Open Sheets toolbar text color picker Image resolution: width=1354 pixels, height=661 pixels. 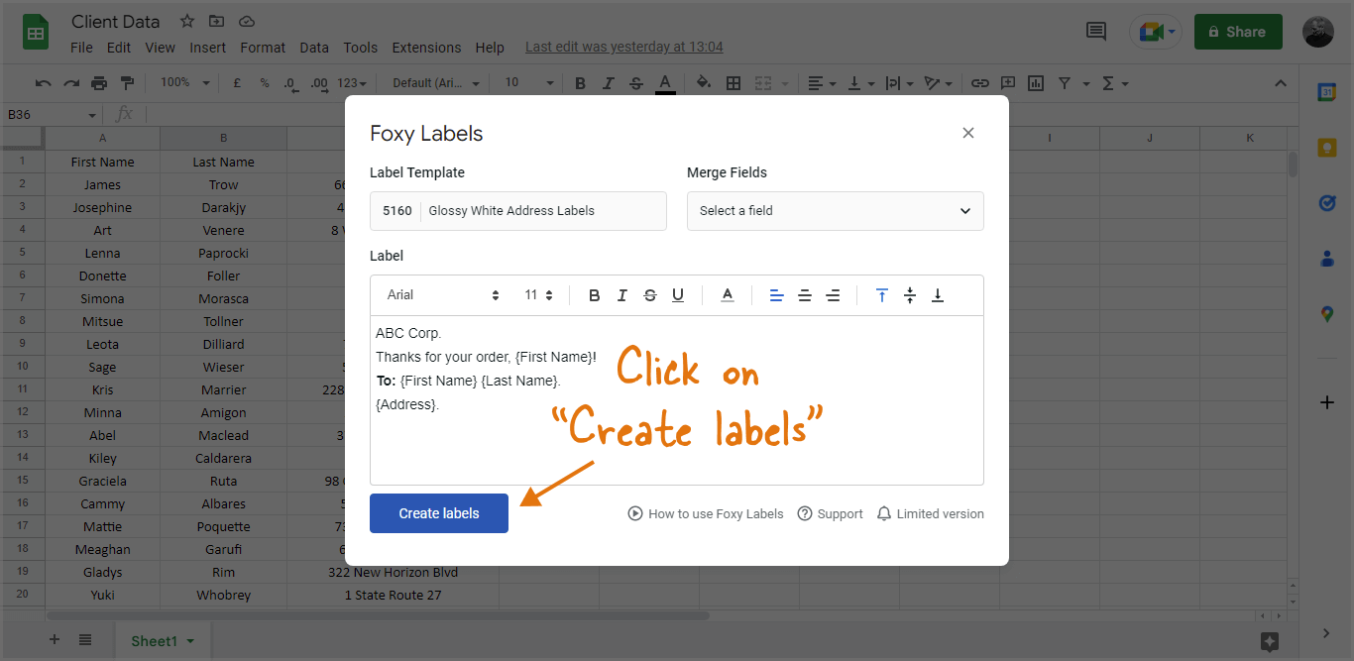tap(665, 83)
